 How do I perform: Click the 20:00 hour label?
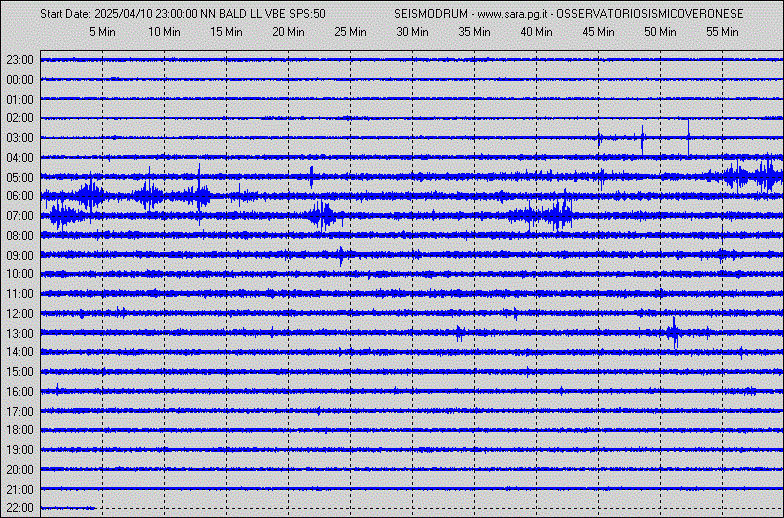(20, 470)
